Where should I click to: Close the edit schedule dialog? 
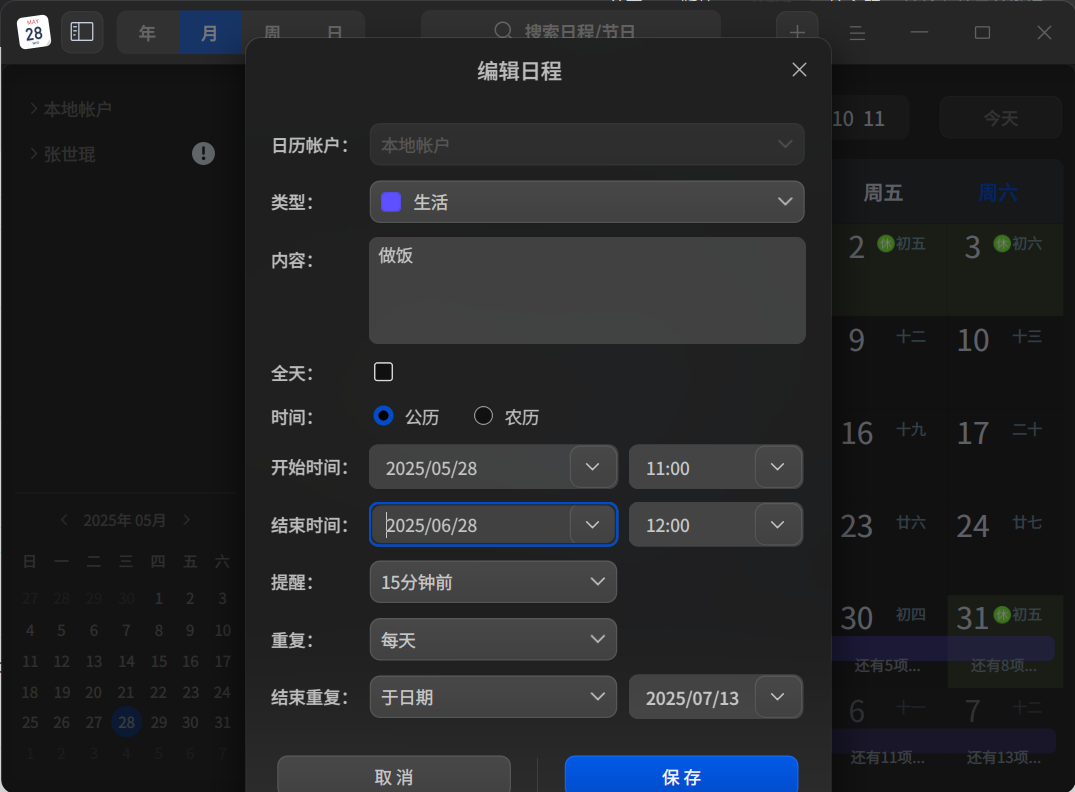tap(799, 70)
